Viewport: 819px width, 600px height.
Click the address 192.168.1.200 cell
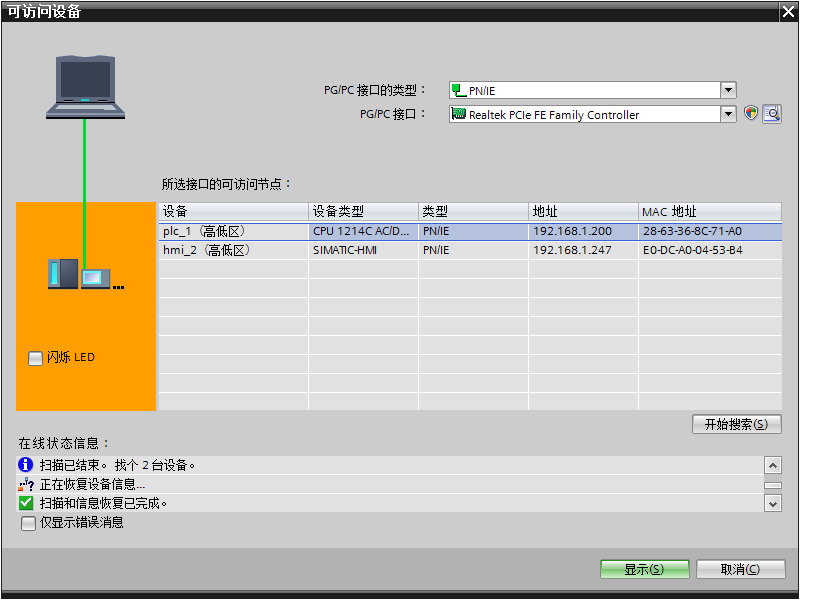click(x=583, y=231)
